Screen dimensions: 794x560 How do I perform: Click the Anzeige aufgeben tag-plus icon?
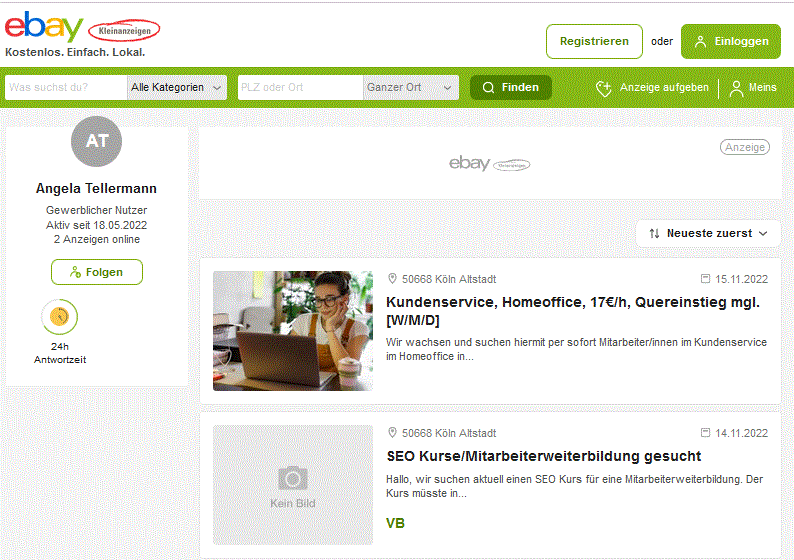coord(604,88)
